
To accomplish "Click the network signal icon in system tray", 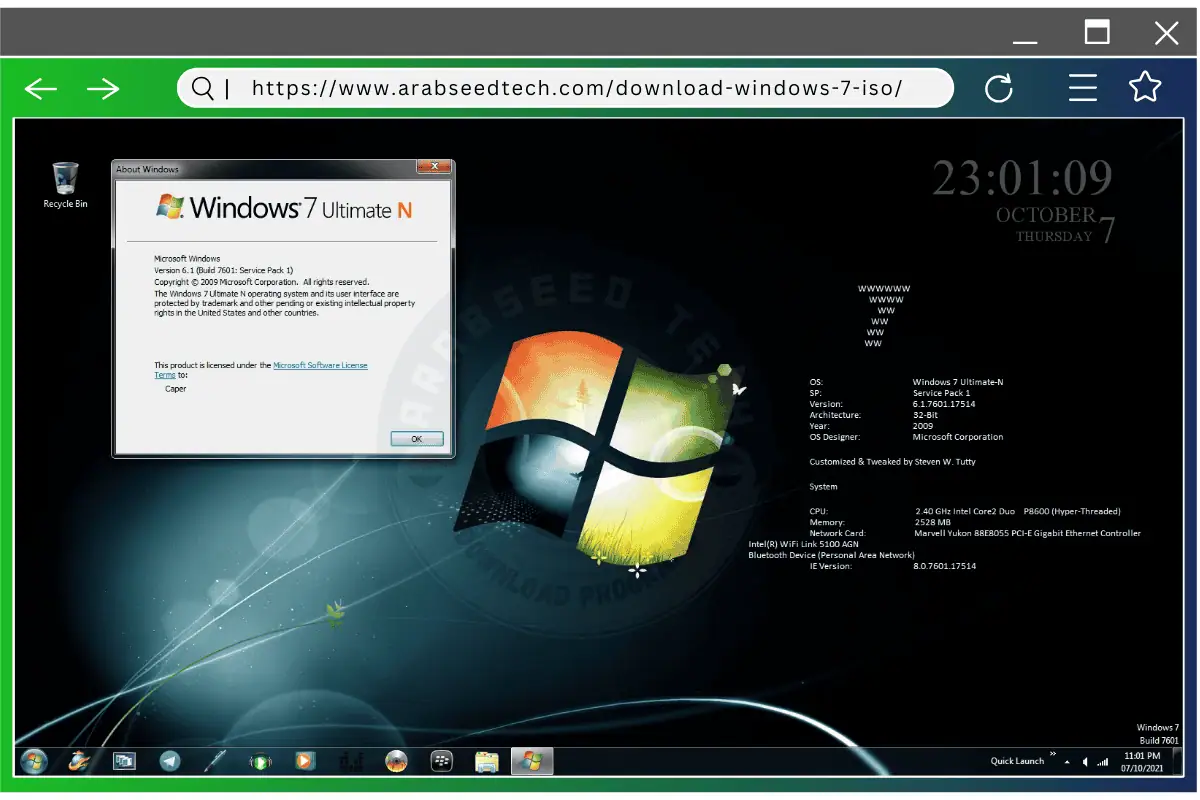I will [x=1100, y=761].
